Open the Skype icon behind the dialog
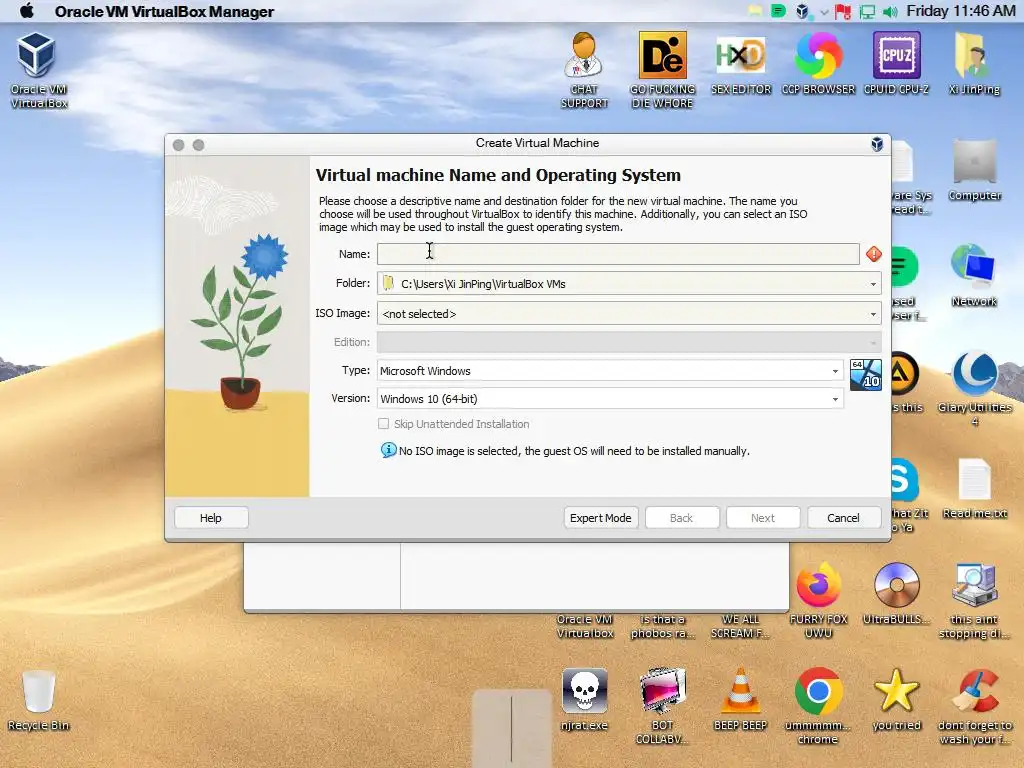The width and height of the screenshot is (1024, 768). click(904, 481)
